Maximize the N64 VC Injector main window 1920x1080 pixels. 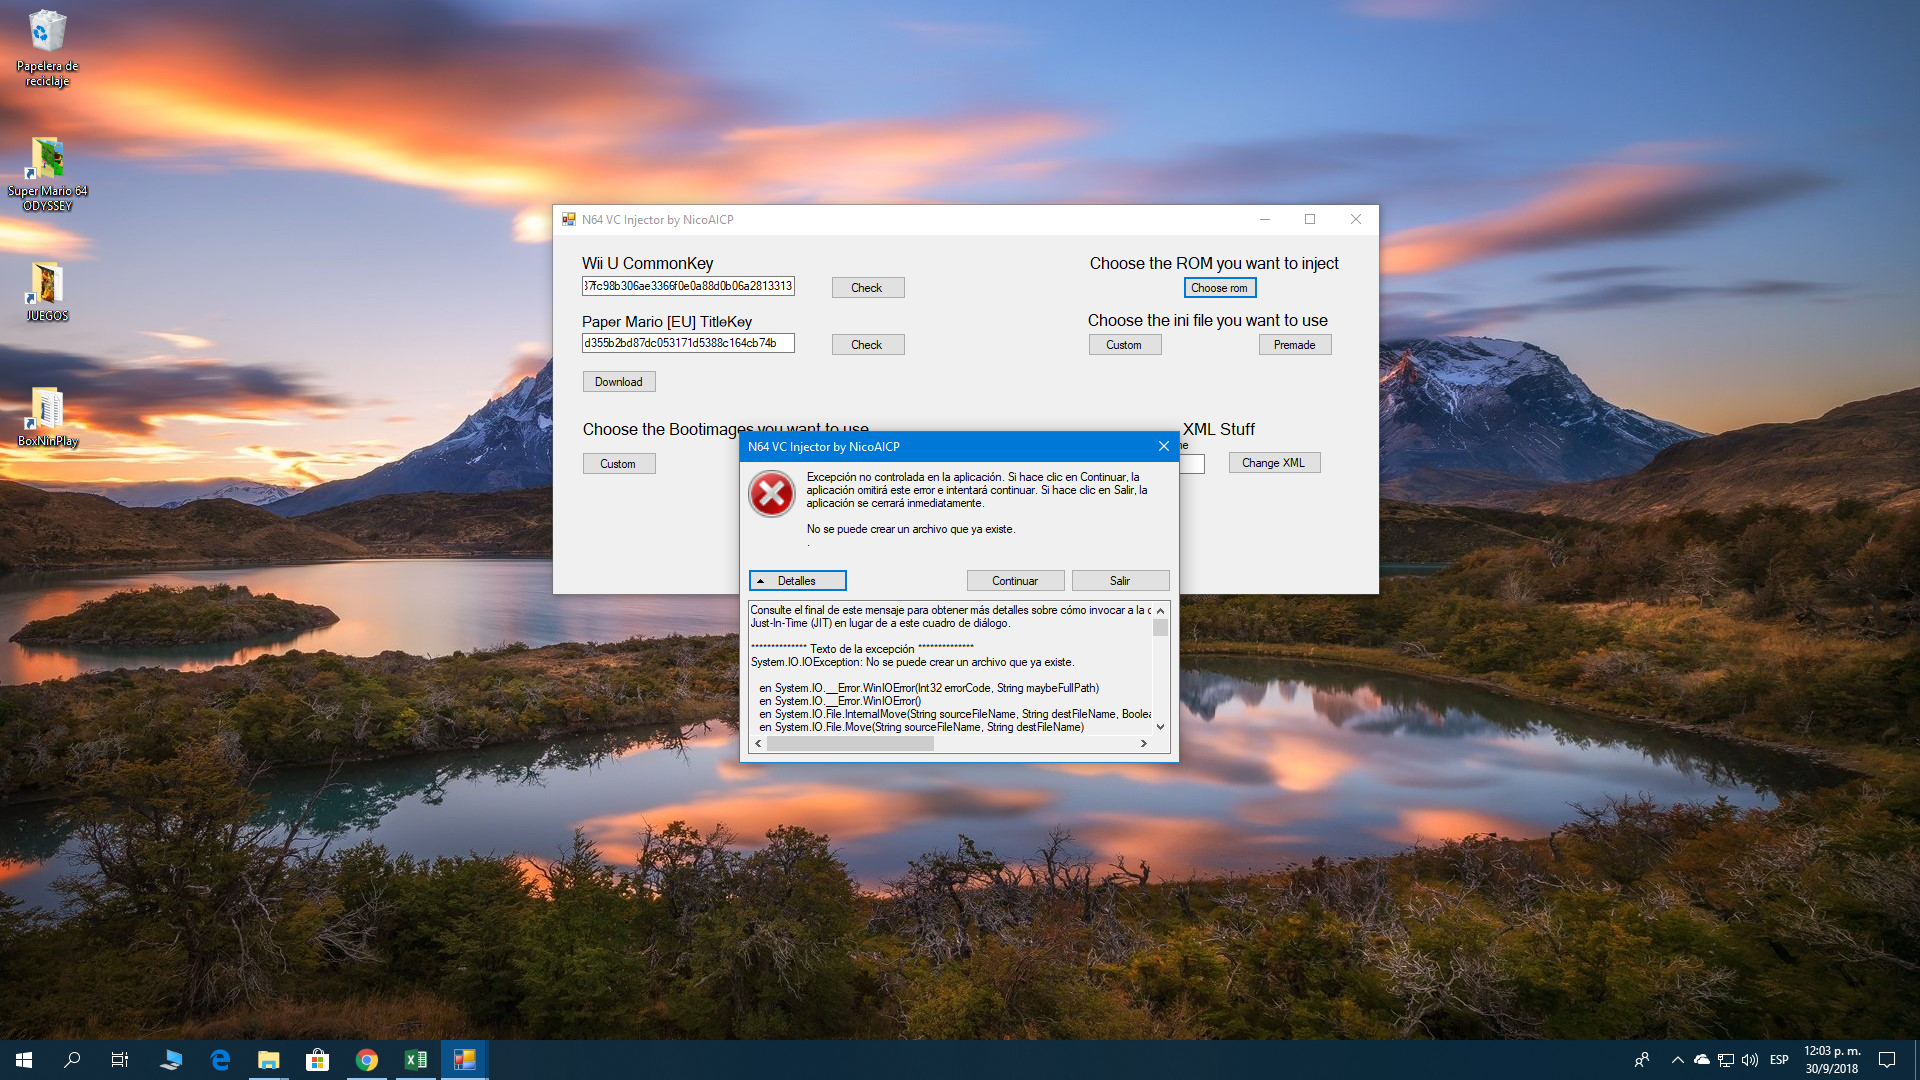click(x=1310, y=220)
